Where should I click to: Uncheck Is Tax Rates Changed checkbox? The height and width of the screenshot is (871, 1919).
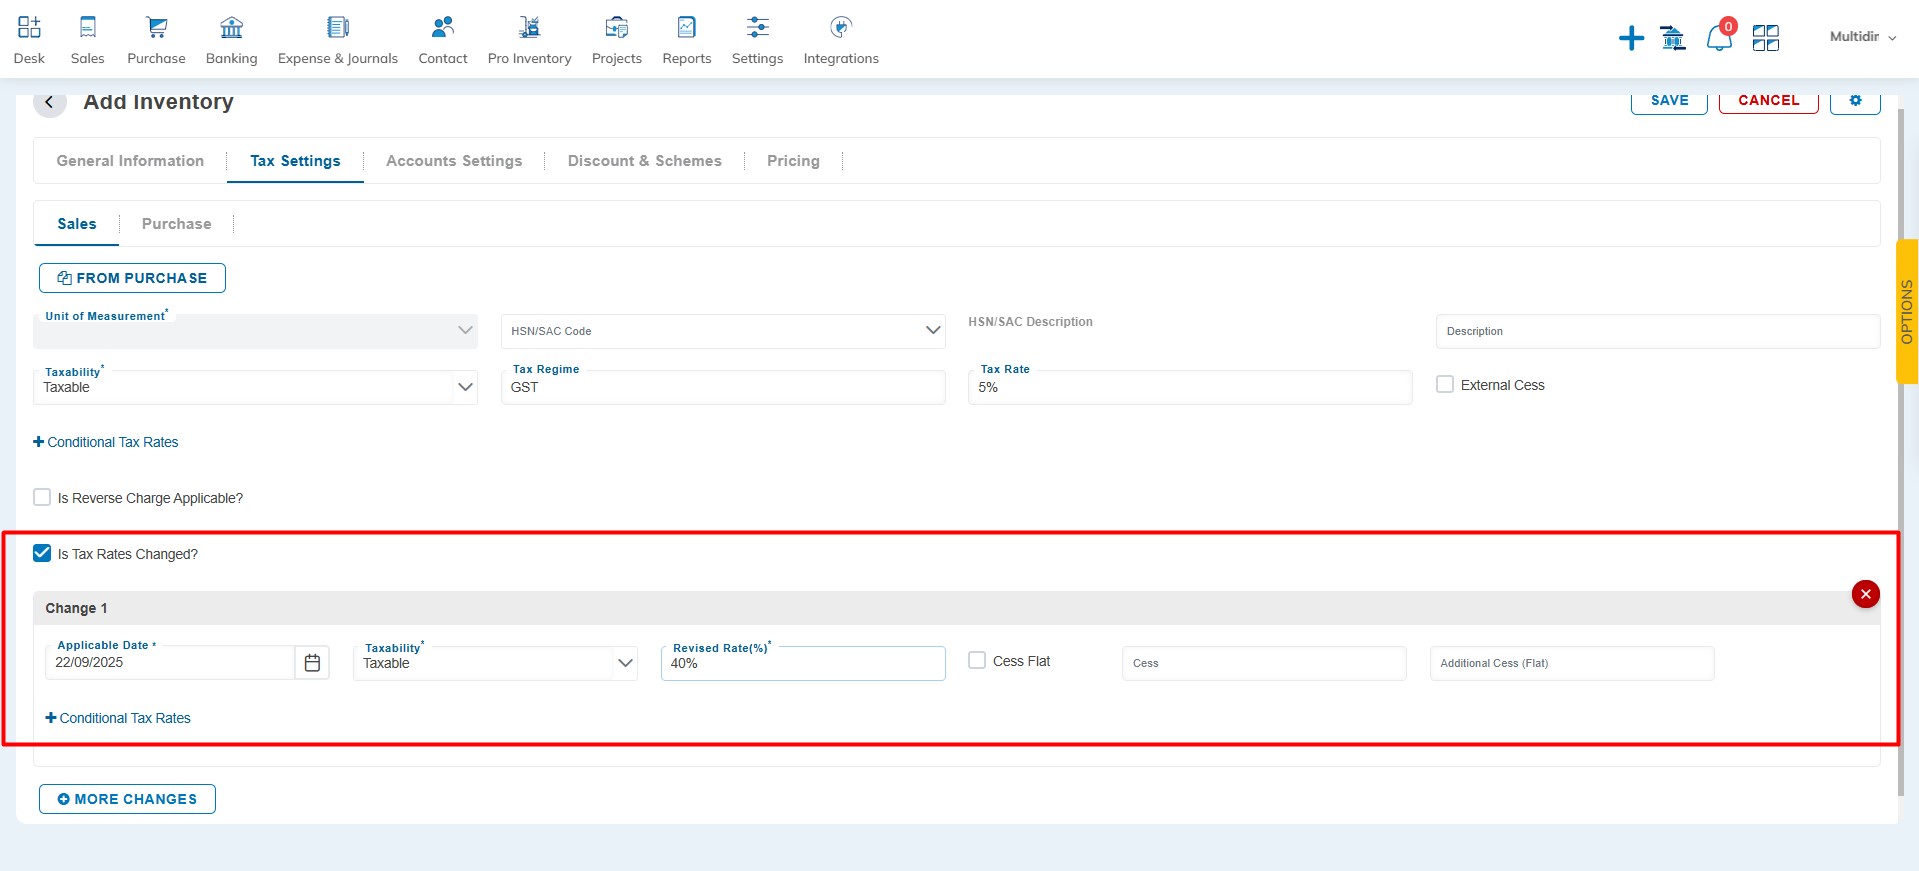click(x=42, y=553)
